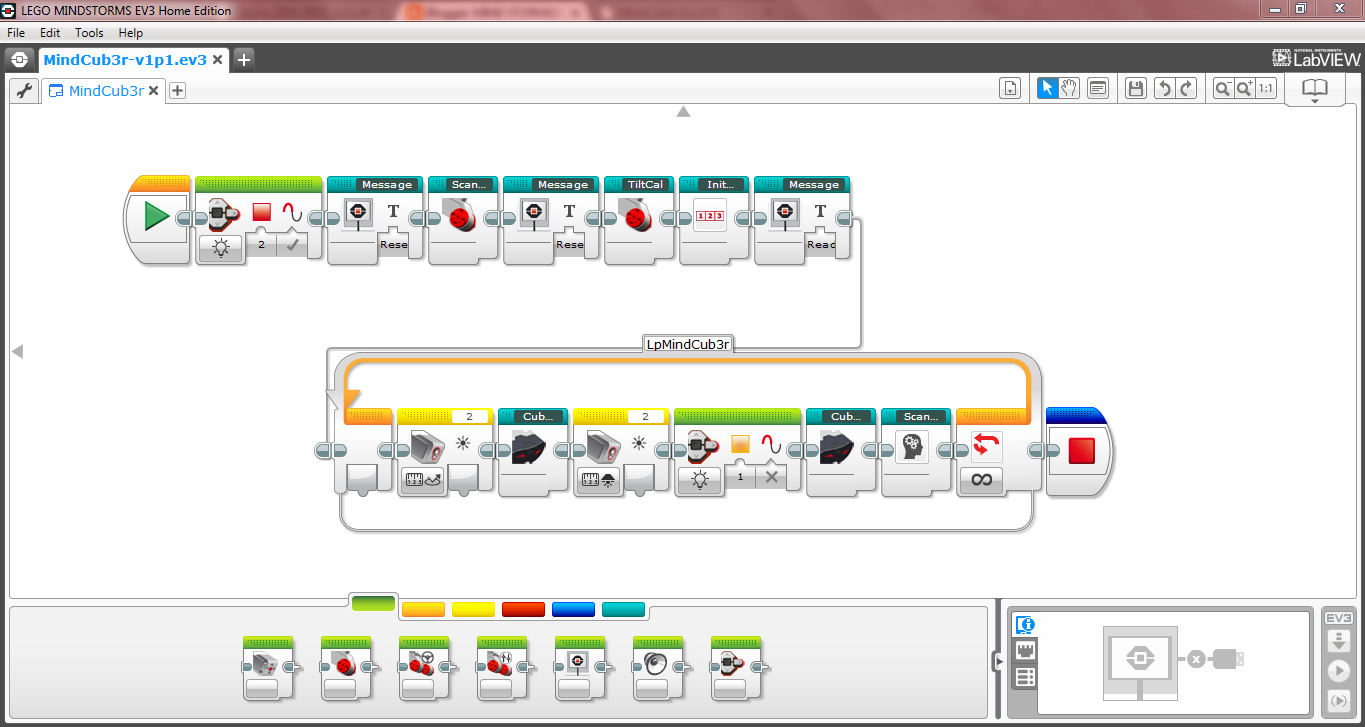
Task: Activate the Select pointer tool
Action: (x=1047, y=89)
